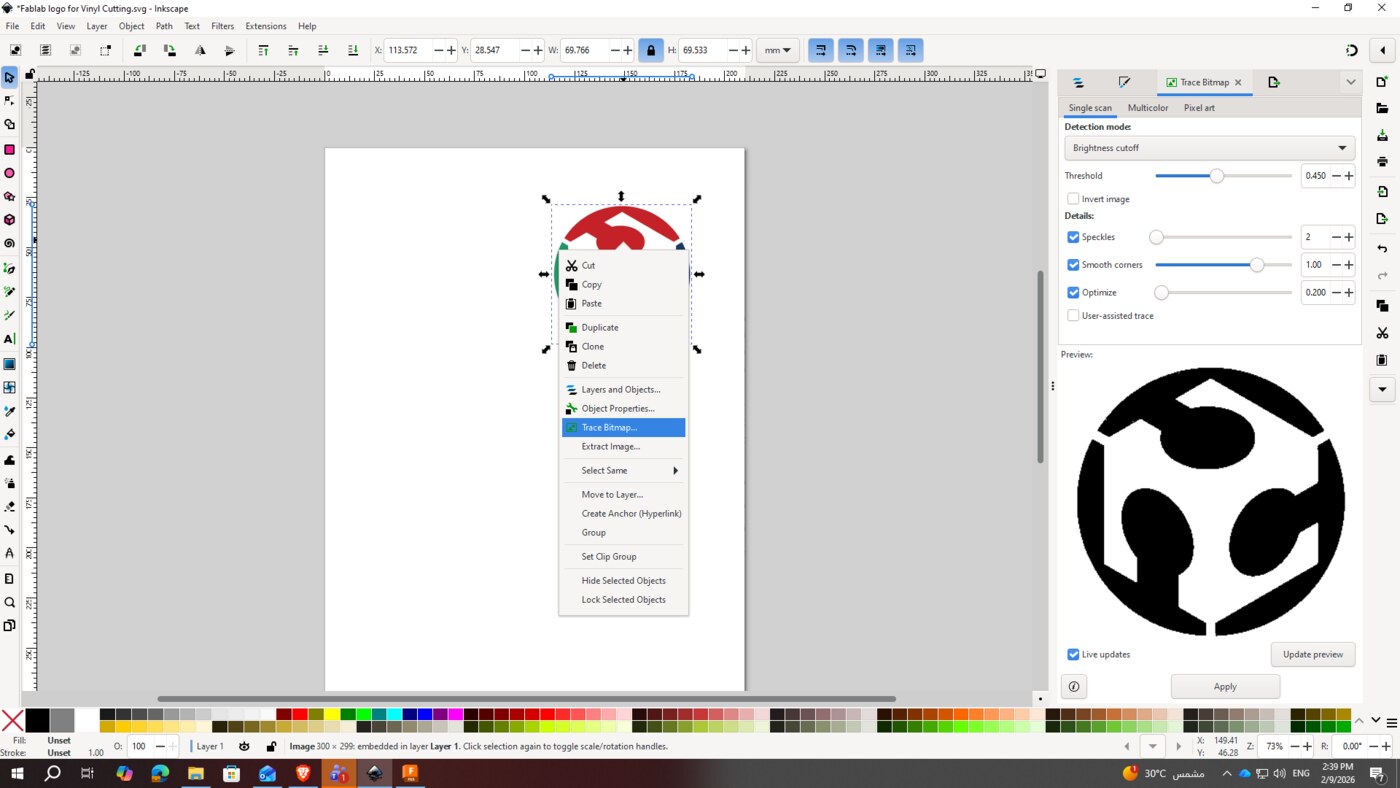Click the Flip vertical icon
The width and height of the screenshot is (1400, 788).
[x=230, y=50]
